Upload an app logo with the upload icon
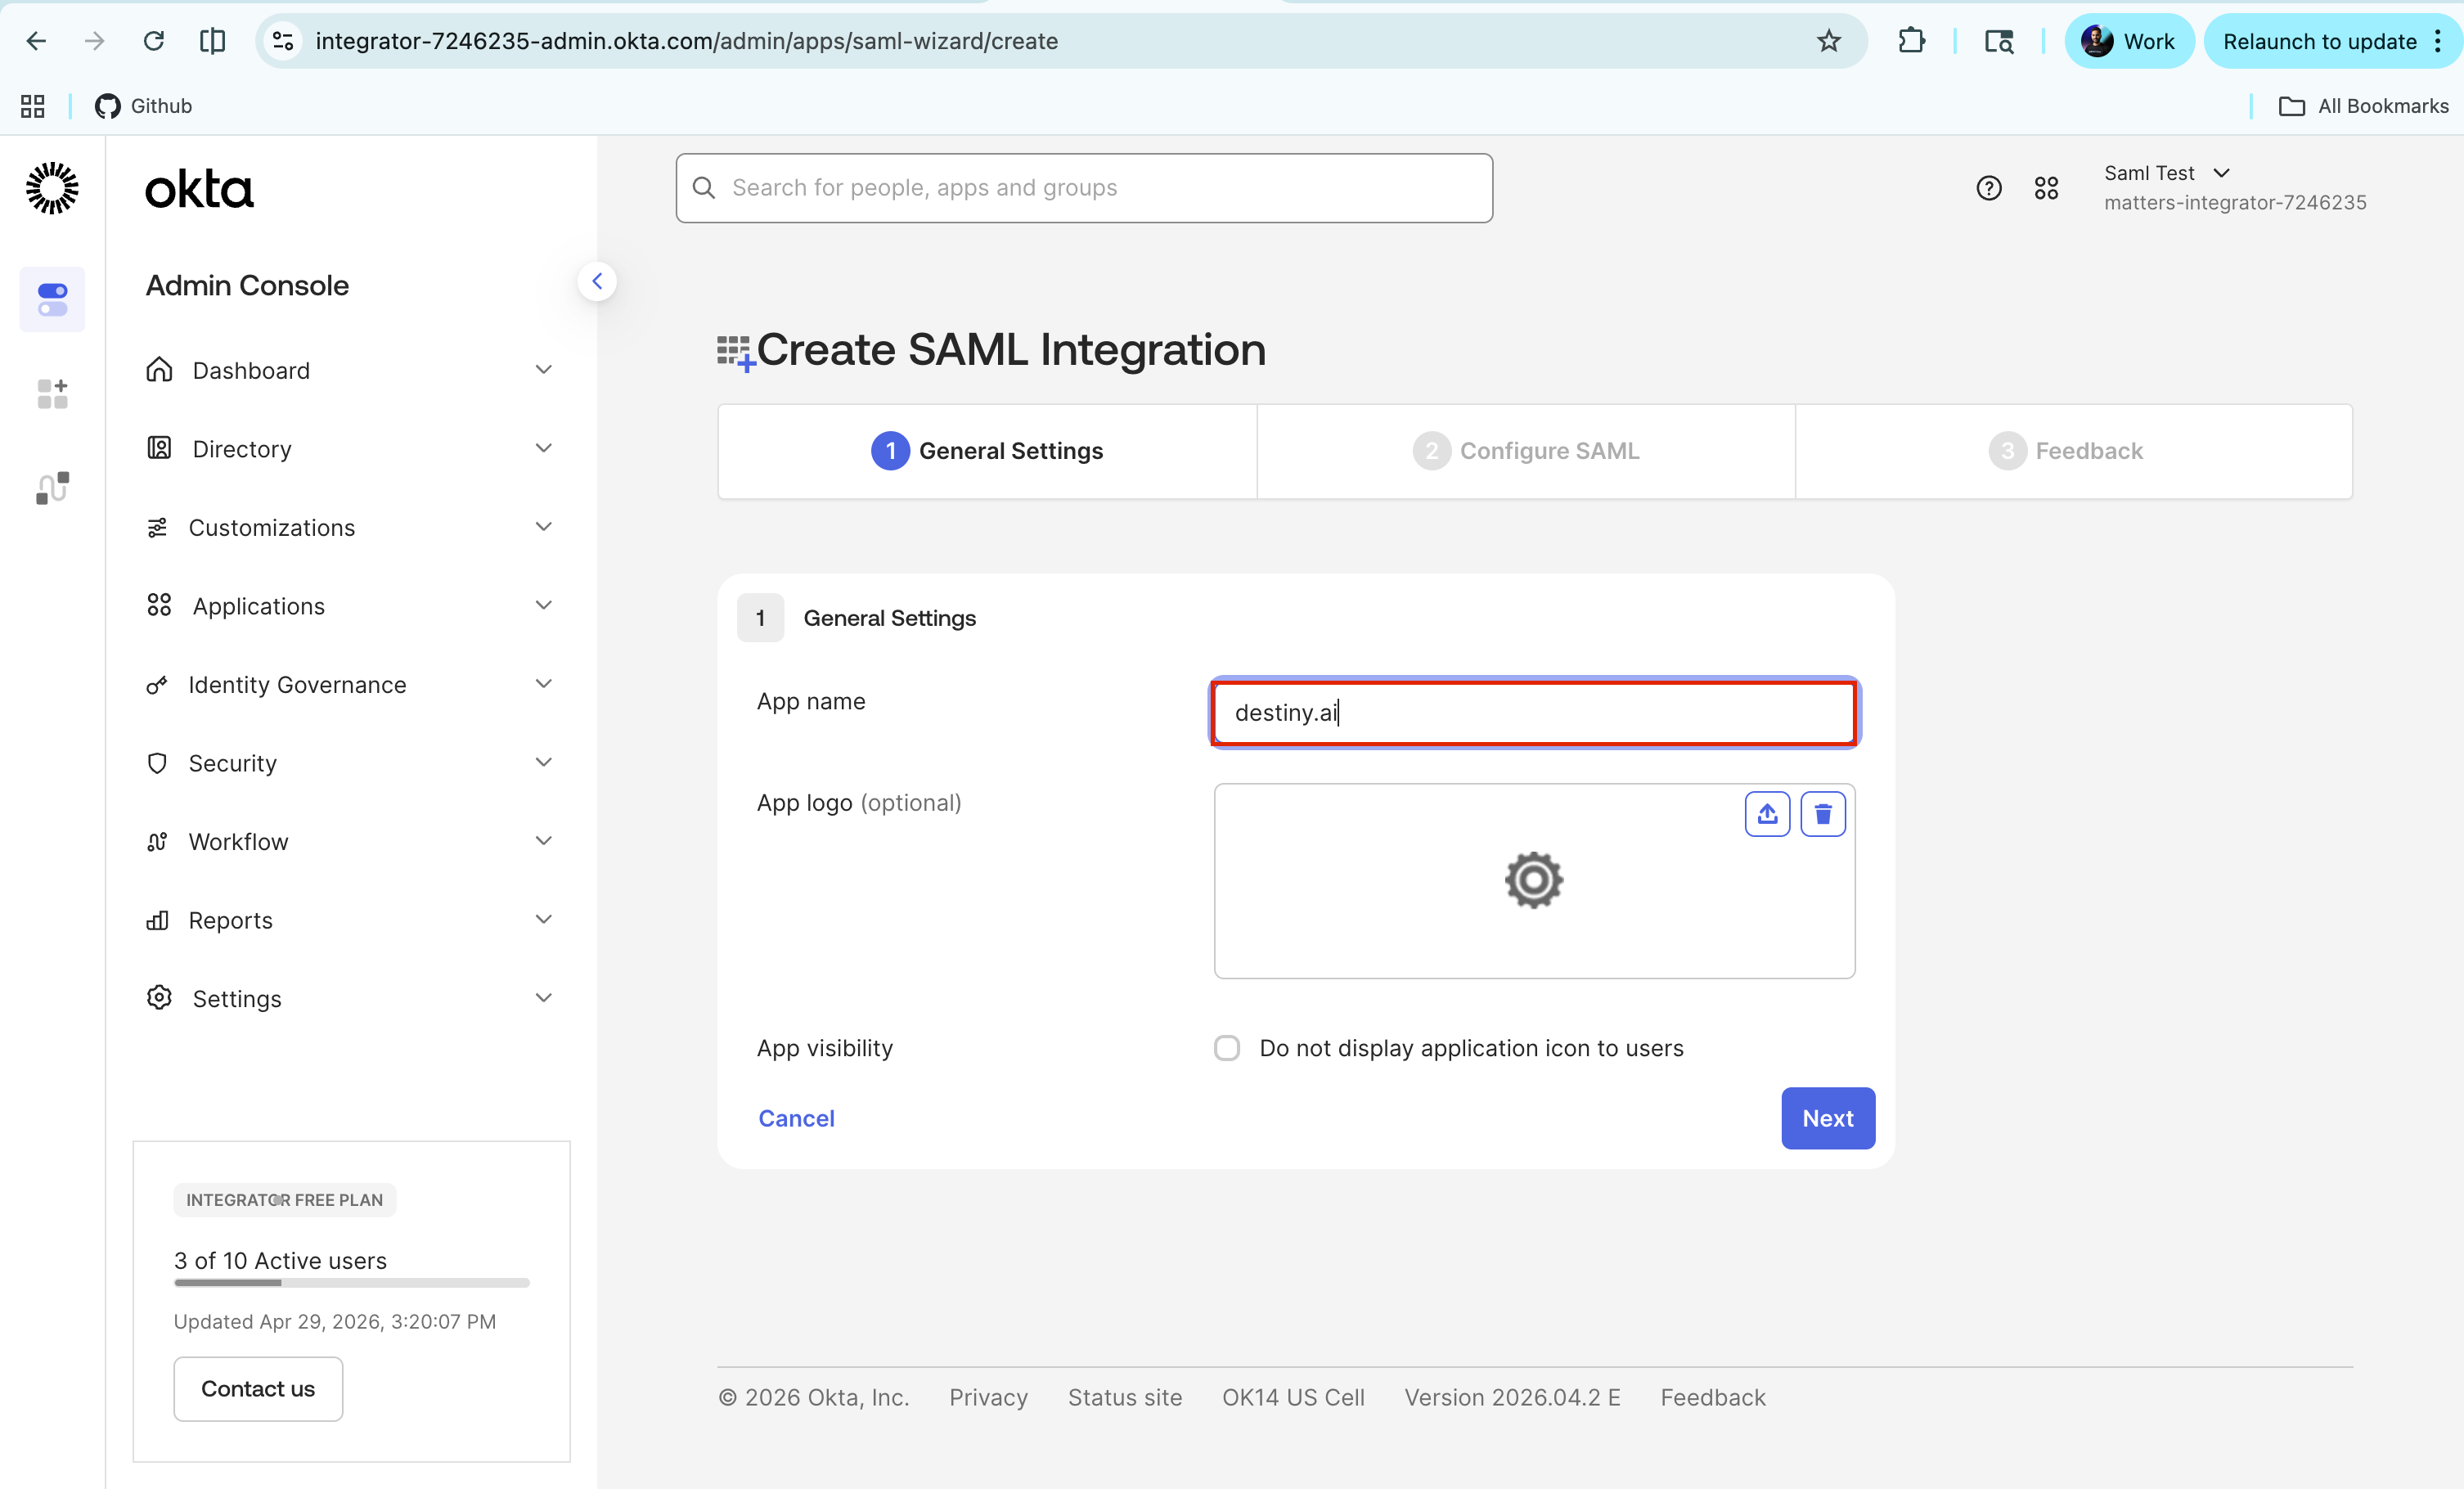This screenshot has width=2464, height=1489. click(x=1767, y=814)
